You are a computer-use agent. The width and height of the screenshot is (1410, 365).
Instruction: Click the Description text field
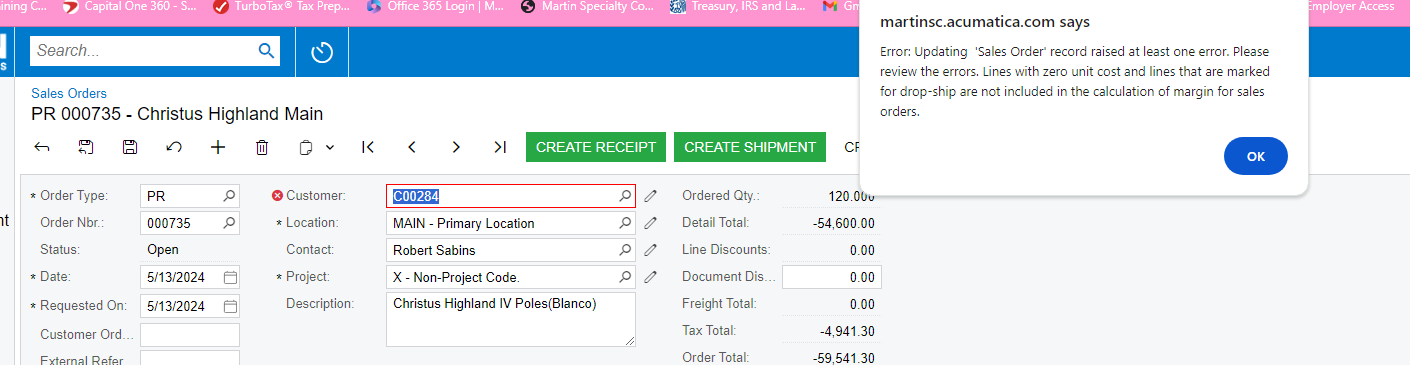(511, 320)
